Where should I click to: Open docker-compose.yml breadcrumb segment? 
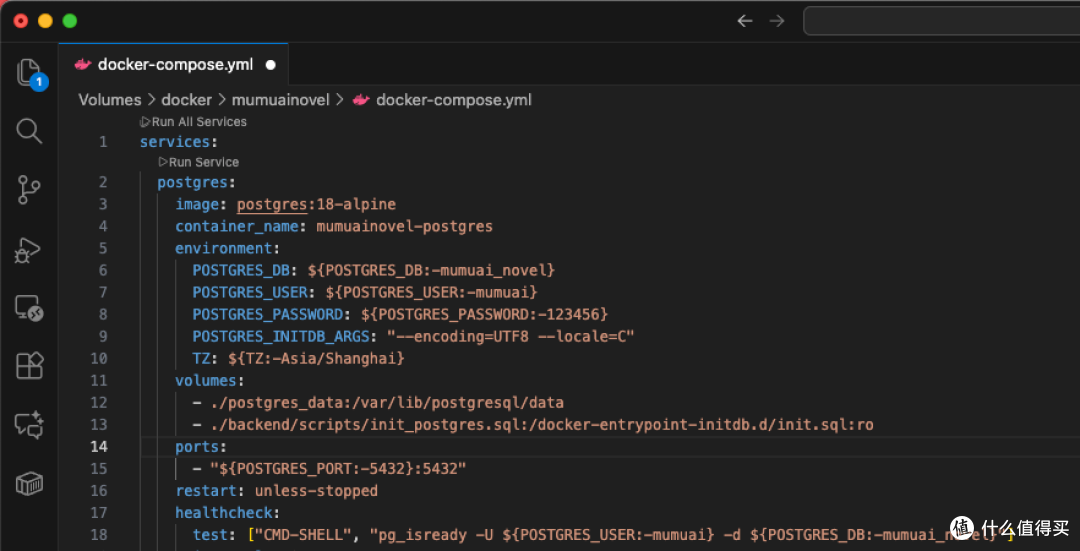pyautogui.click(x=454, y=100)
